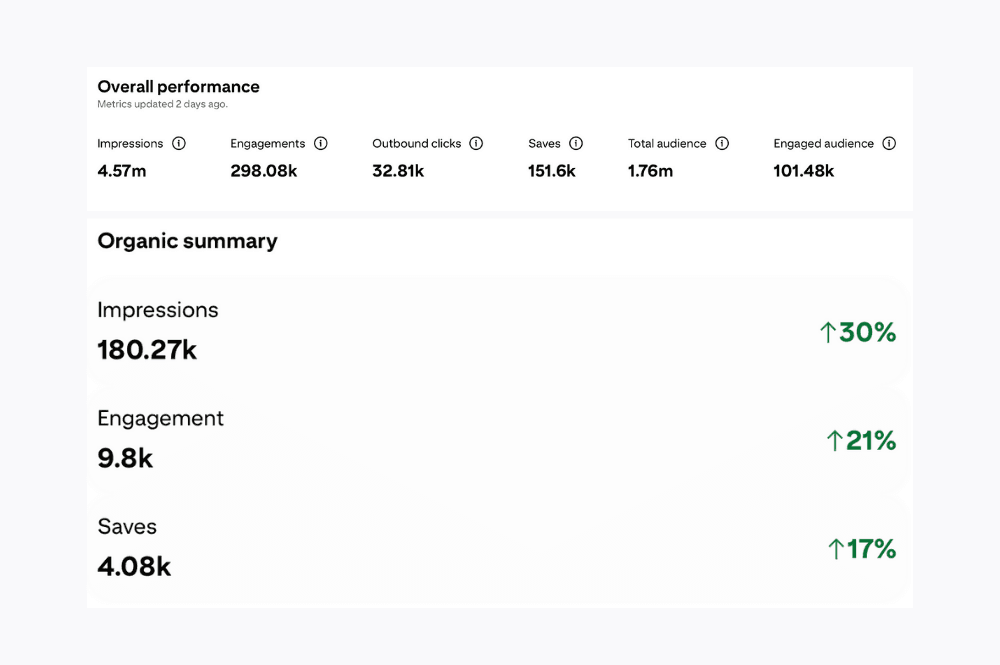Click the up arrow beside 21%
The image size is (1000, 665).
(834, 441)
